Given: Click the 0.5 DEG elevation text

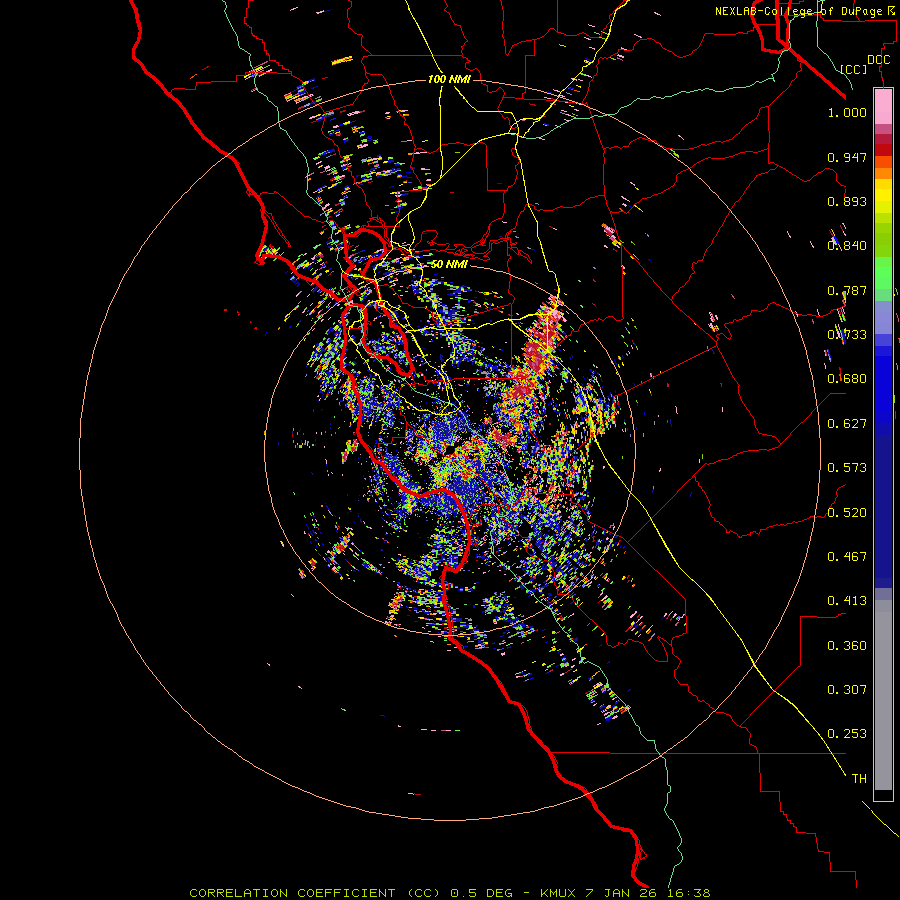Looking at the screenshot, I should point(482,893).
